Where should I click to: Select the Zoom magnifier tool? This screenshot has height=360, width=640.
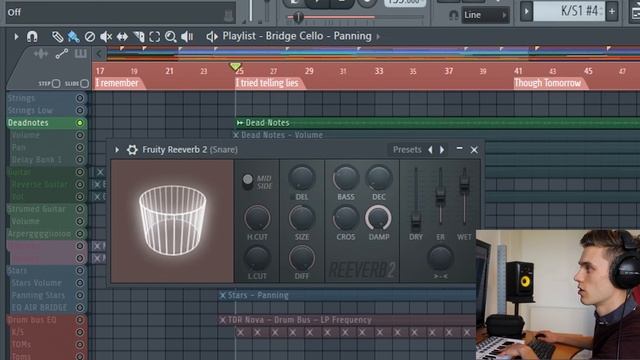(x=171, y=37)
